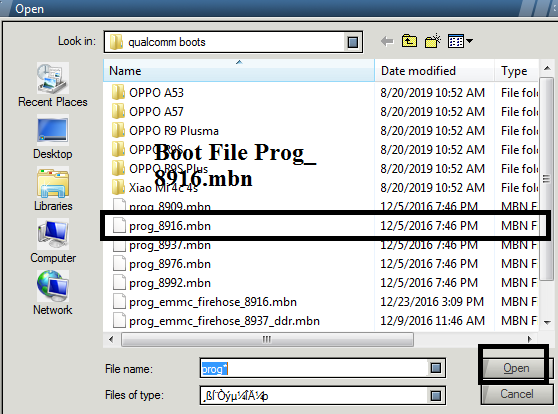Sort by Date modified column
This screenshot has height=414, width=558.
click(x=434, y=70)
